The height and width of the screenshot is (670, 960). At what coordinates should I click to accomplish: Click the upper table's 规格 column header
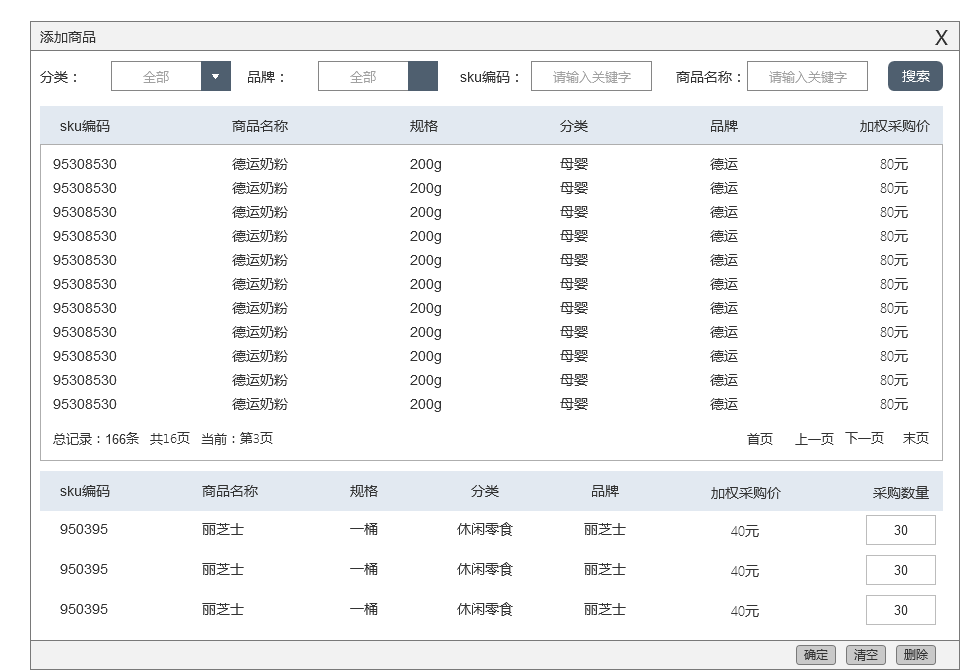(x=424, y=126)
